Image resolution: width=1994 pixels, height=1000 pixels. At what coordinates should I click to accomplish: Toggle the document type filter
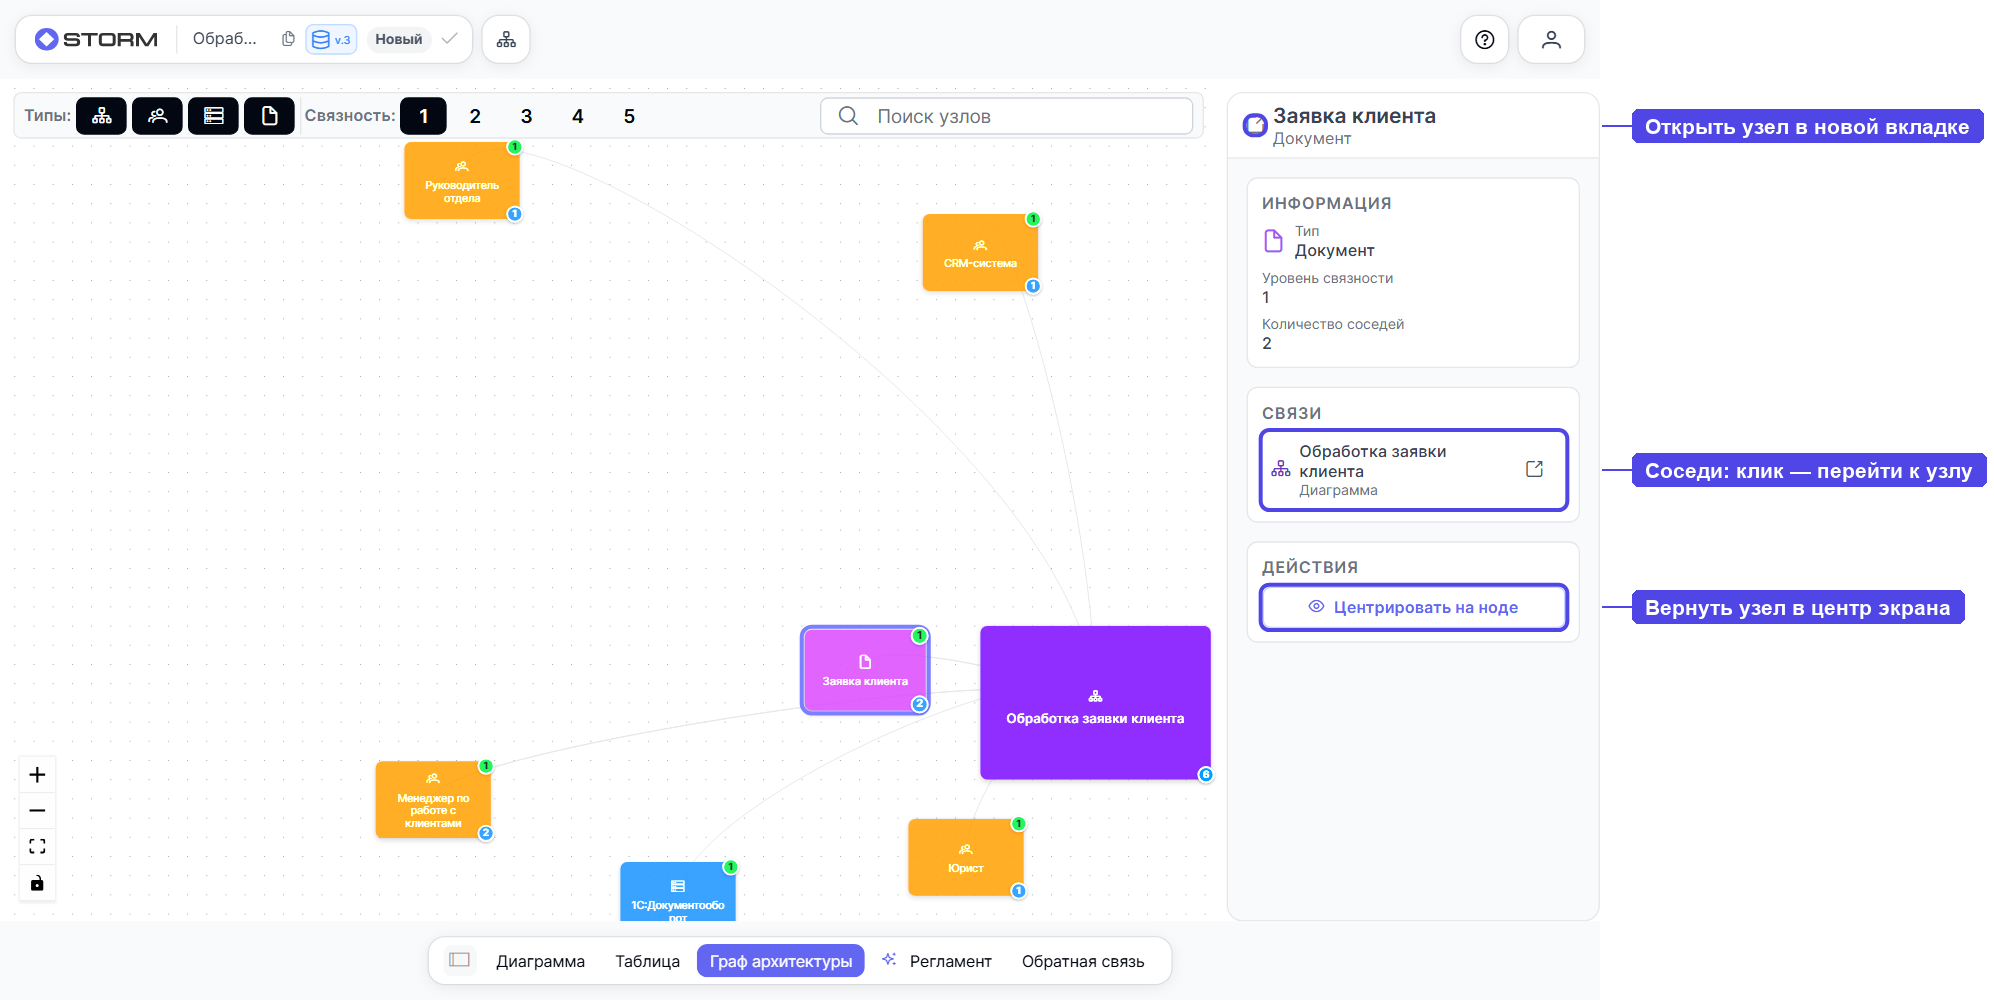(269, 116)
